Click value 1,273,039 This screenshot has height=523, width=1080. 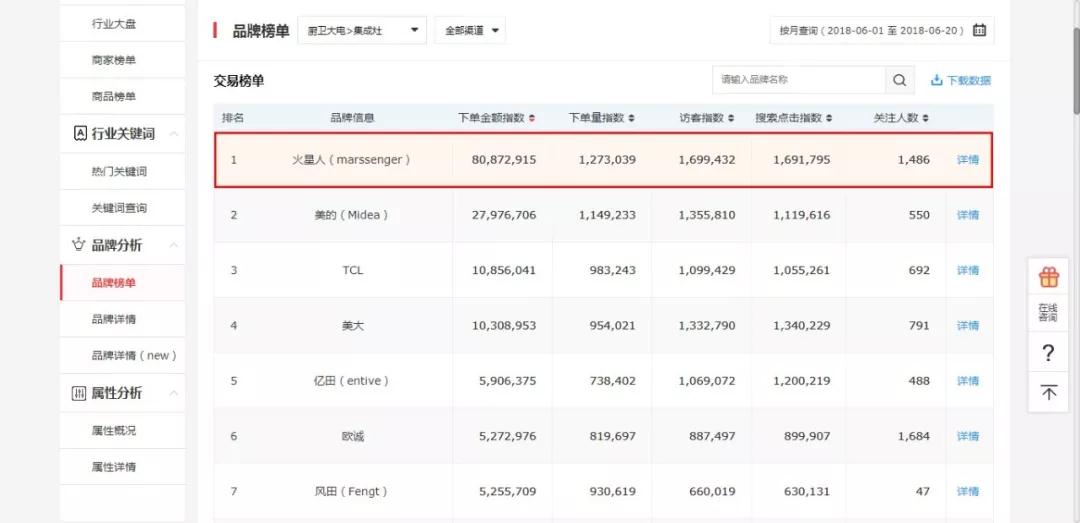(x=607, y=160)
